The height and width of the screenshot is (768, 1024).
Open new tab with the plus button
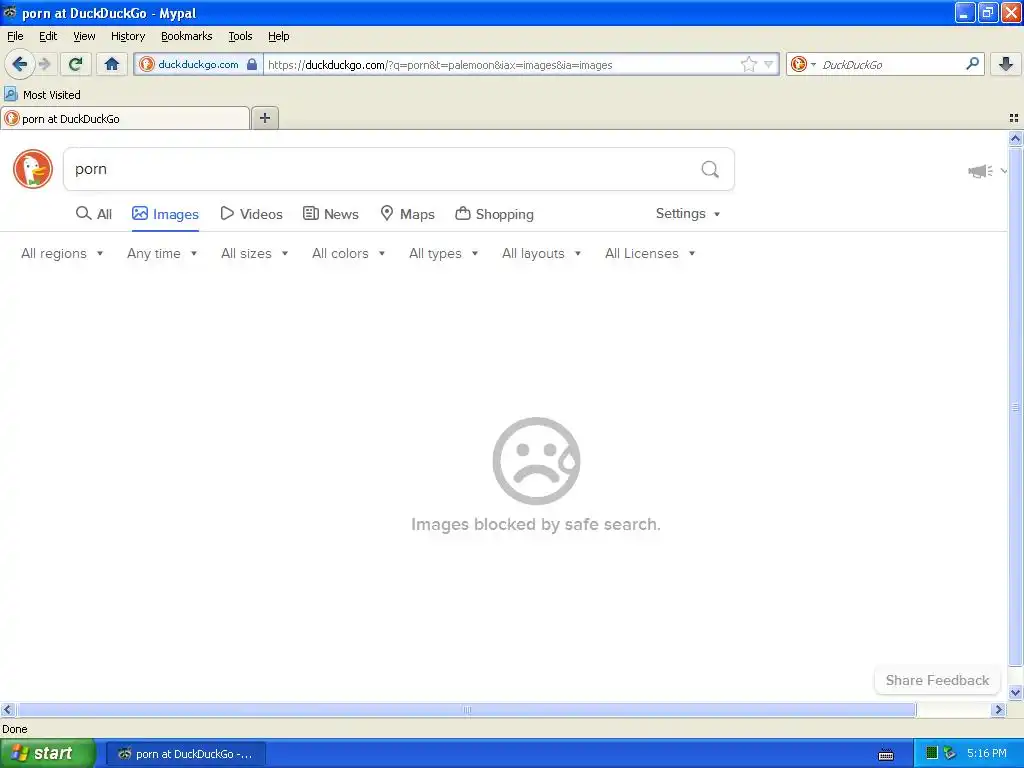click(264, 118)
